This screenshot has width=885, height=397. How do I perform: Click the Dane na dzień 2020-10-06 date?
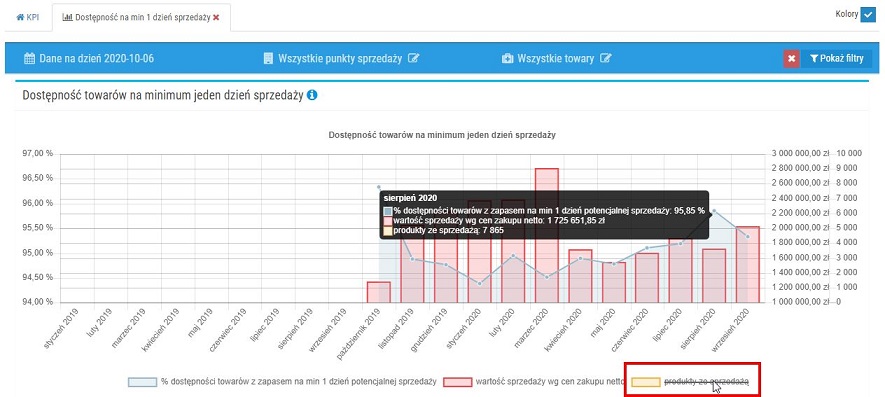click(97, 58)
